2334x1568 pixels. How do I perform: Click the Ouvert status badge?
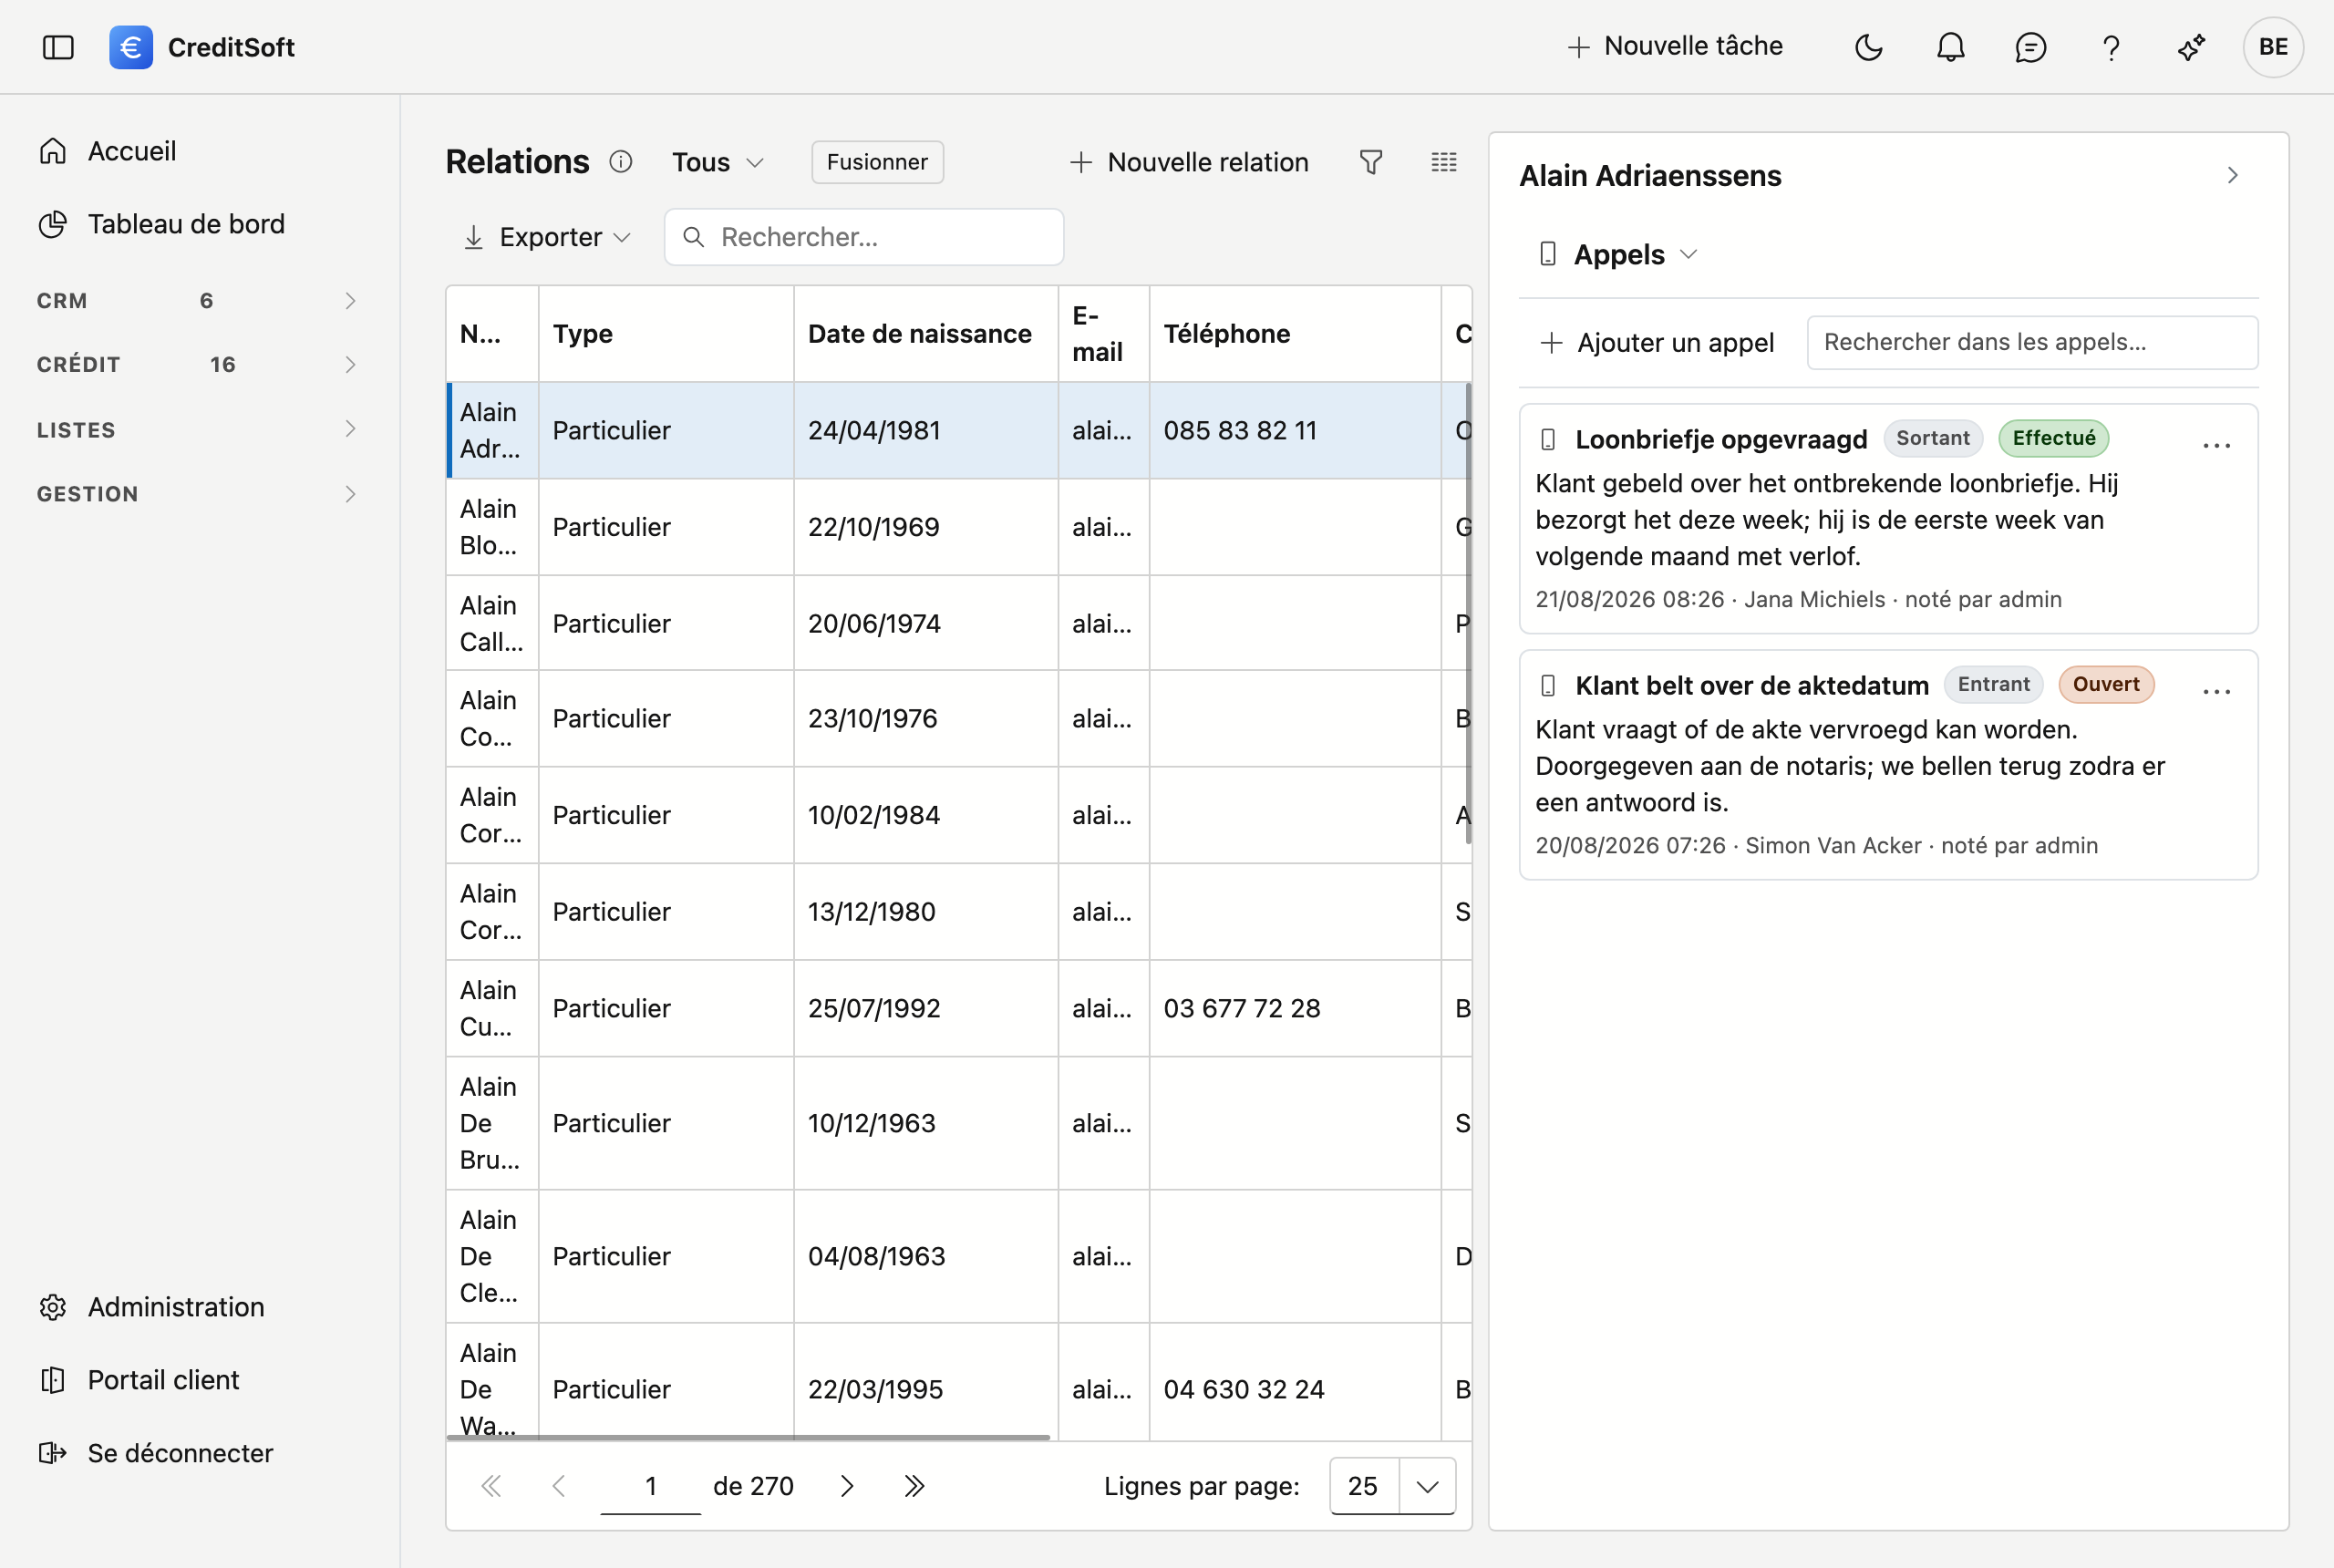click(2105, 684)
